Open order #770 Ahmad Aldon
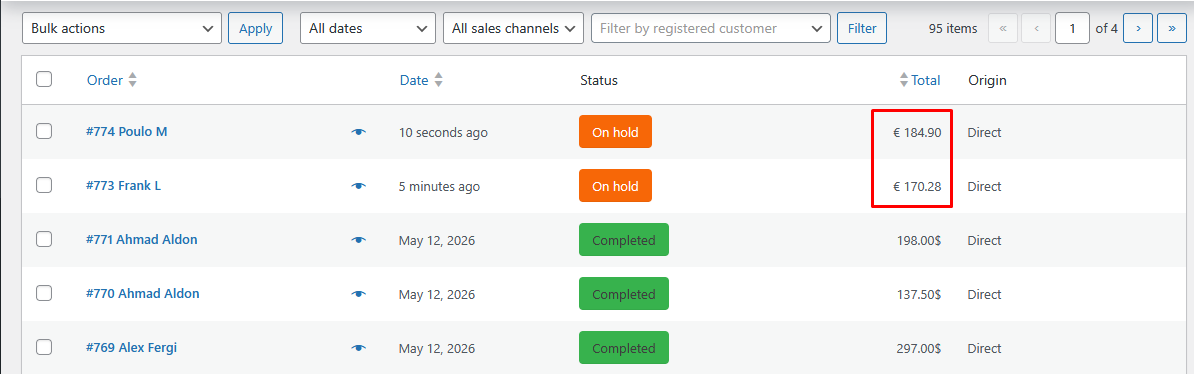The width and height of the screenshot is (1194, 374). 142,293
